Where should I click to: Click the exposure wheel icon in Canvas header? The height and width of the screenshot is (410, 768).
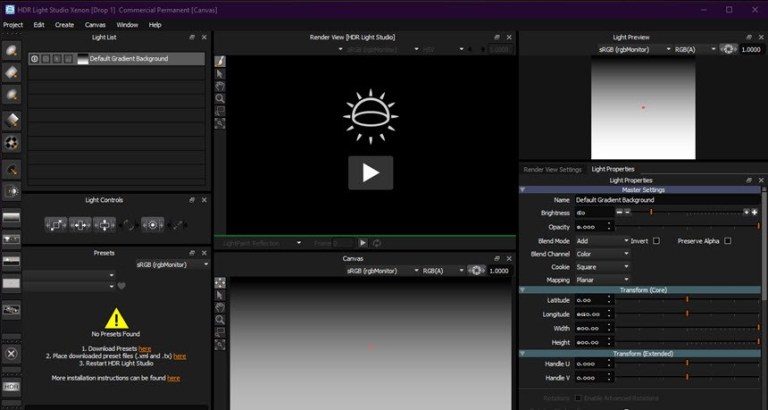(x=476, y=270)
